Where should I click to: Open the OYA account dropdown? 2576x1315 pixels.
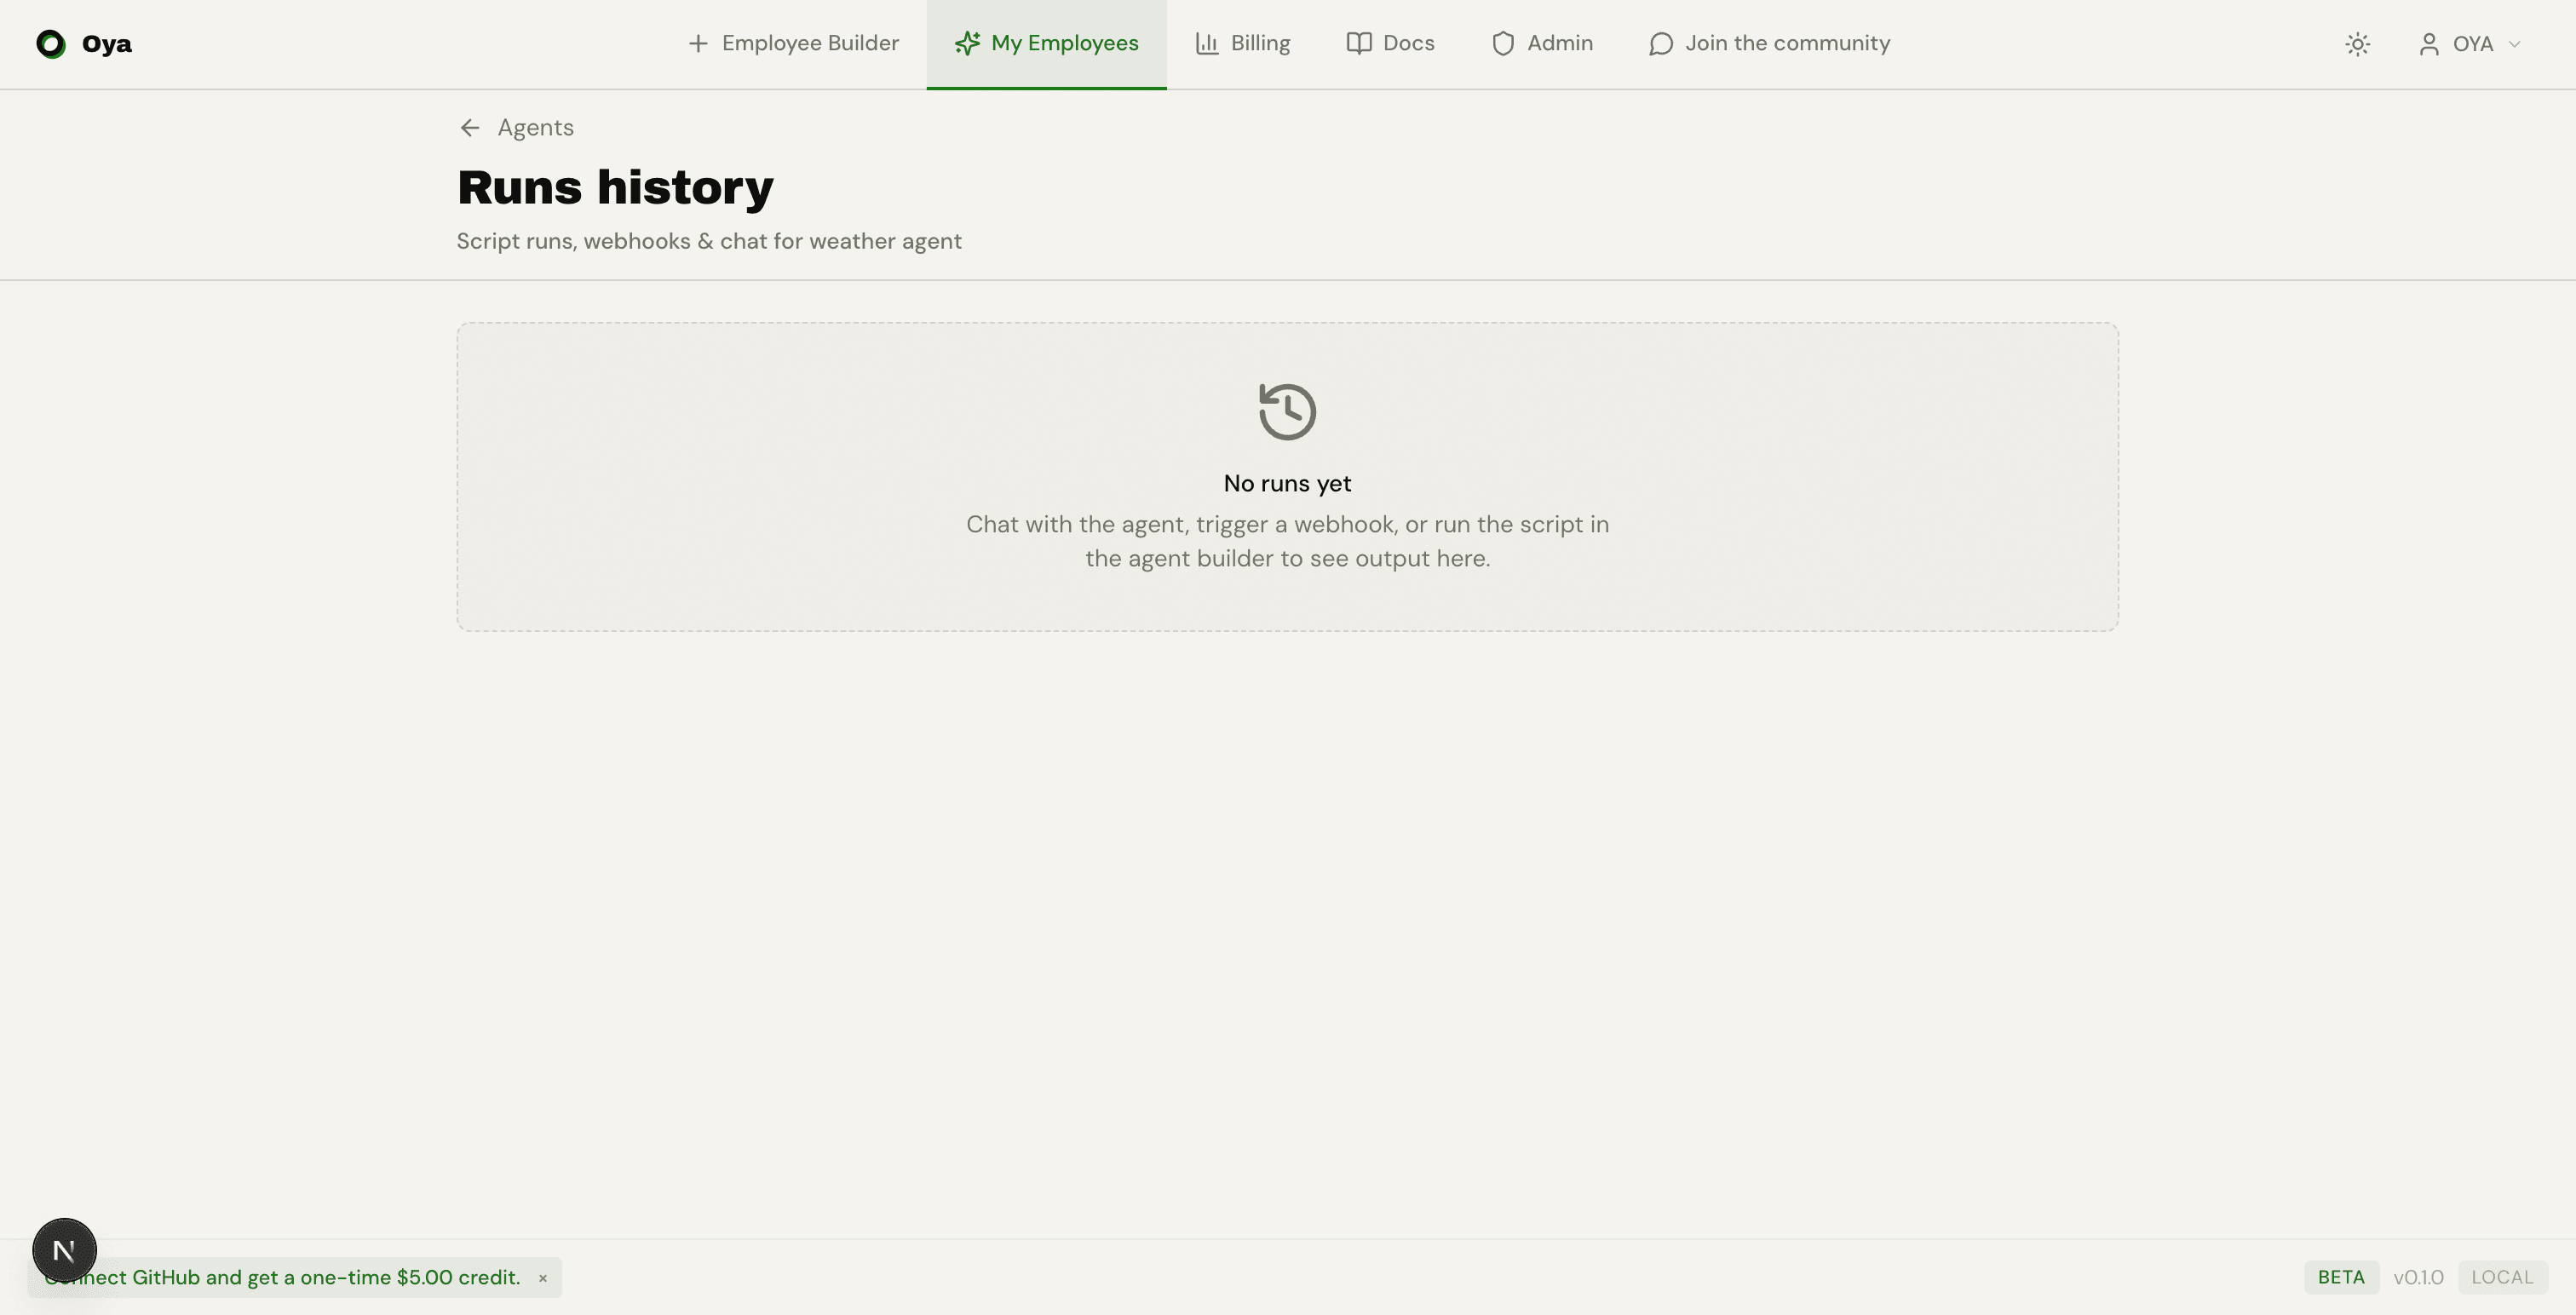[2472, 44]
